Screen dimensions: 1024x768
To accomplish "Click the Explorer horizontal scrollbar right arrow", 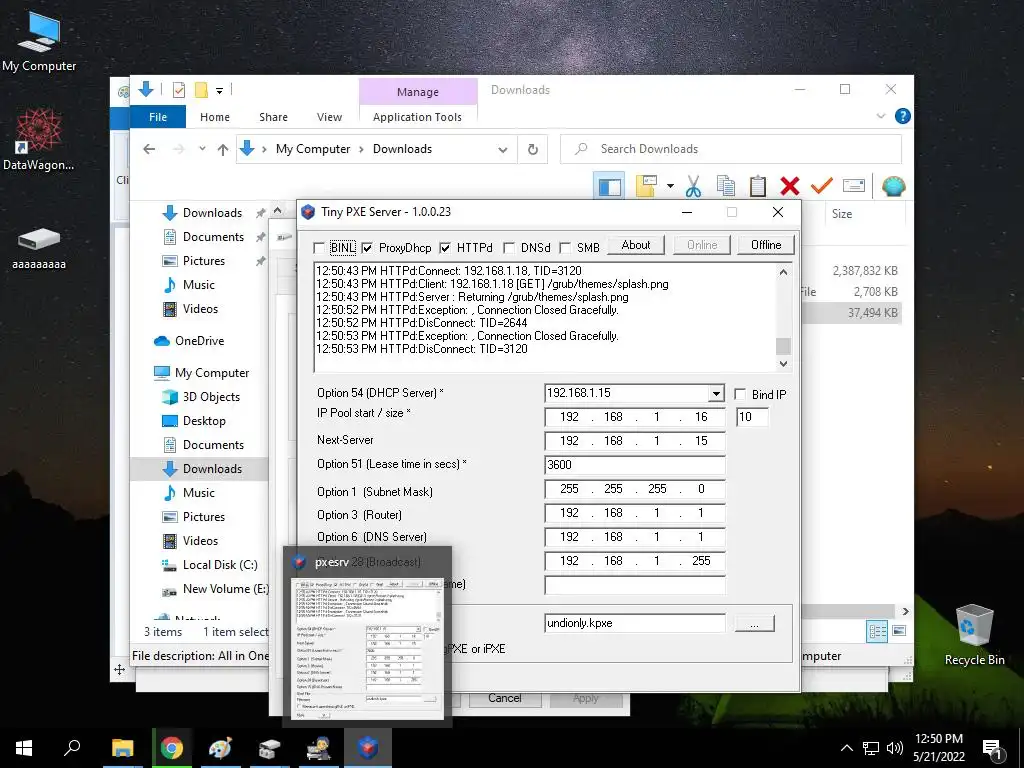I will [905, 611].
